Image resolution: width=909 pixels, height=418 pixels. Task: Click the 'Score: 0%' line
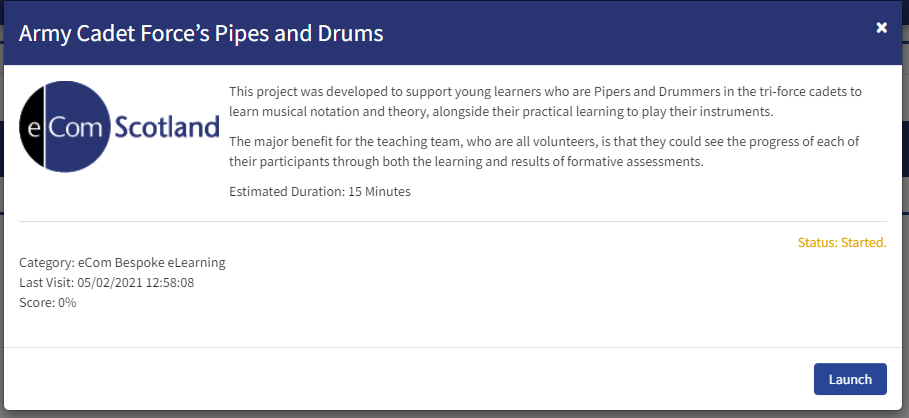(x=48, y=303)
